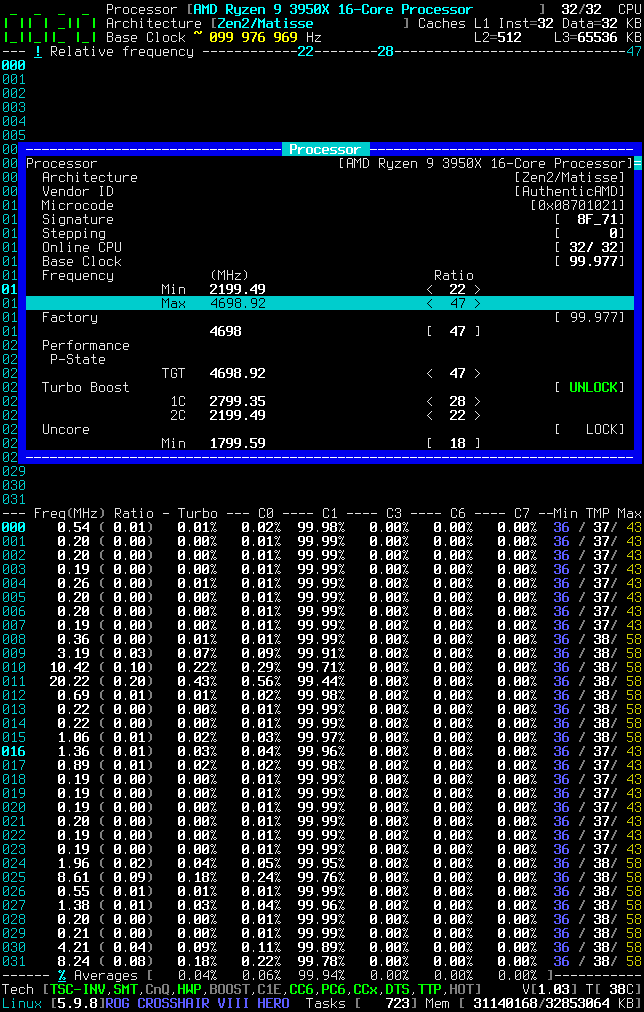The width and height of the screenshot is (644, 1012).
Task: Select CPU row 030 frequency 4.21
Action: pos(74,947)
